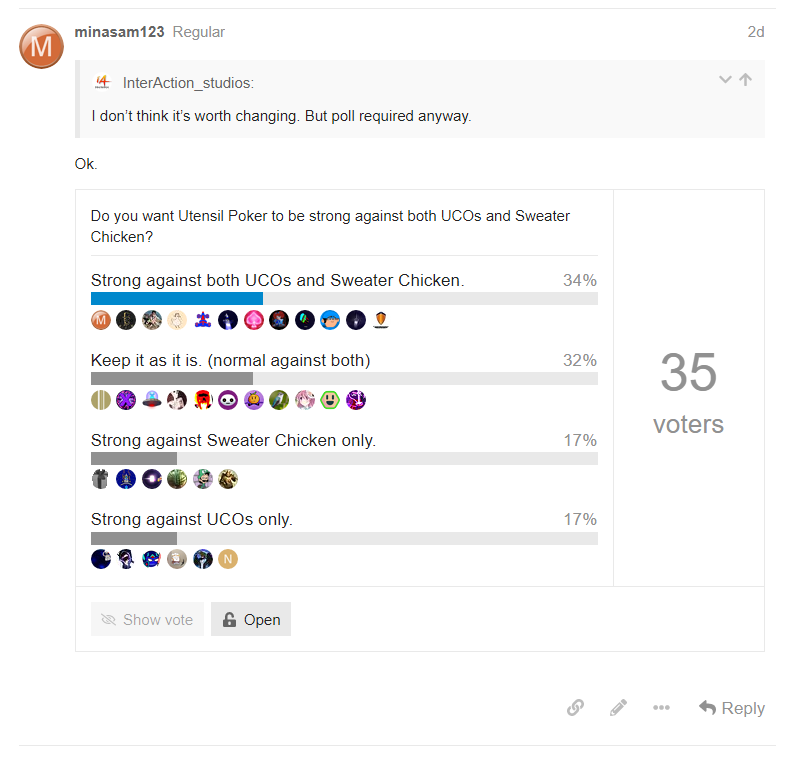The image size is (785, 757).
Task: Open minasam123's large orange M avatar
Action: pos(41,47)
